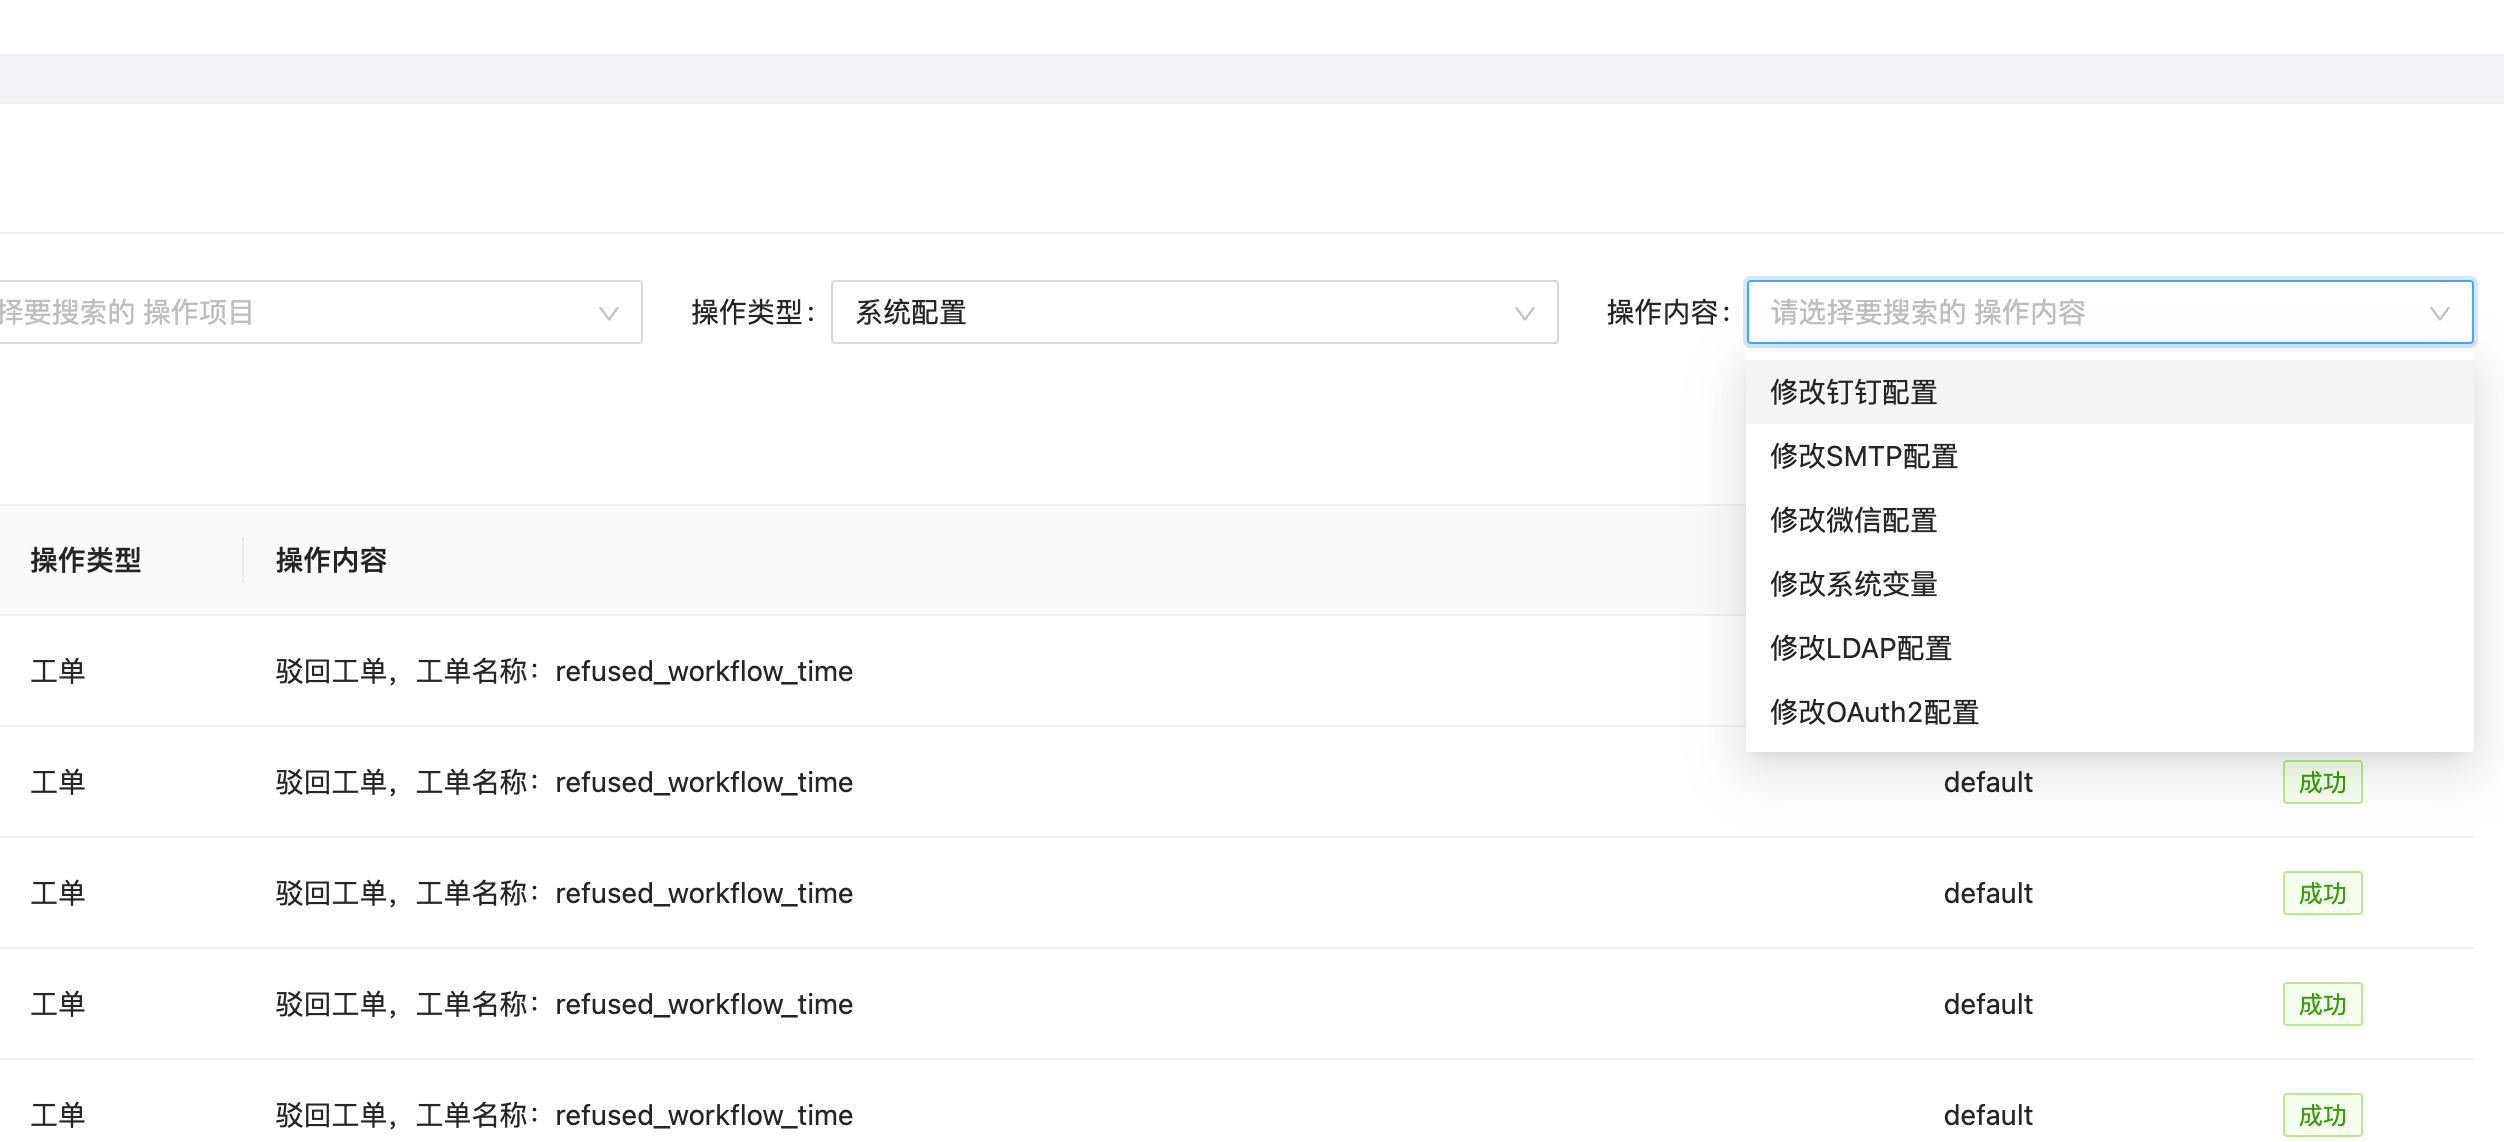Image resolution: width=2504 pixels, height=1142 pixels.
Task: Click the last row's 成功 badge
Action: pos(2322,1114)
